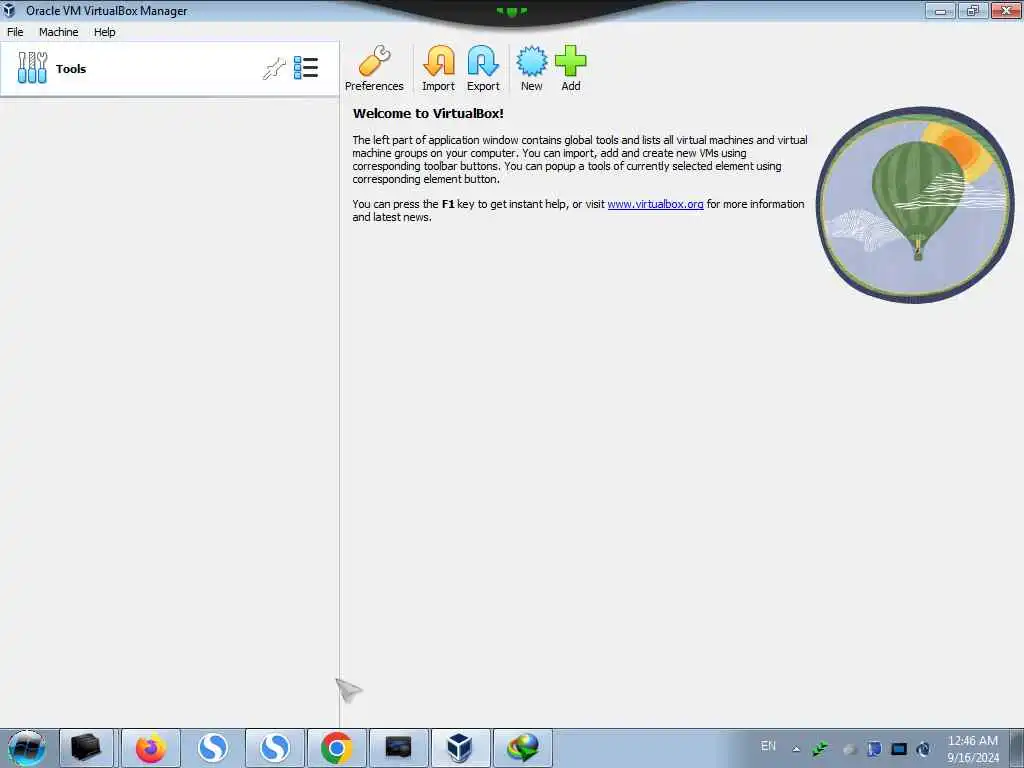Click the green tray icon
This screenshot has width=1024, height=768.
[821, 749]
